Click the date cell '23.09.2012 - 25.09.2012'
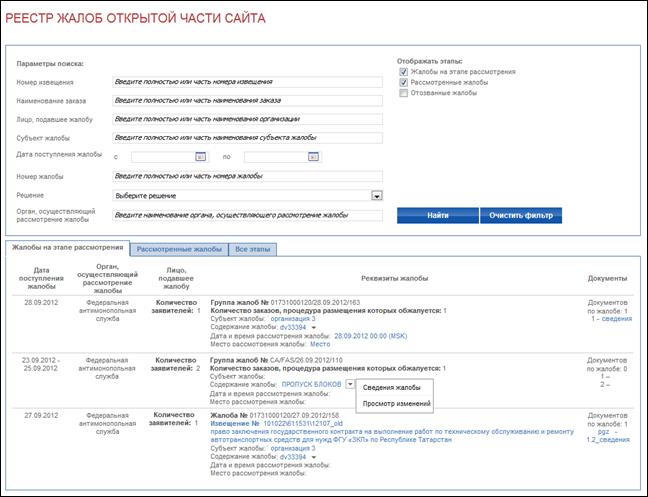 point(41,364)
